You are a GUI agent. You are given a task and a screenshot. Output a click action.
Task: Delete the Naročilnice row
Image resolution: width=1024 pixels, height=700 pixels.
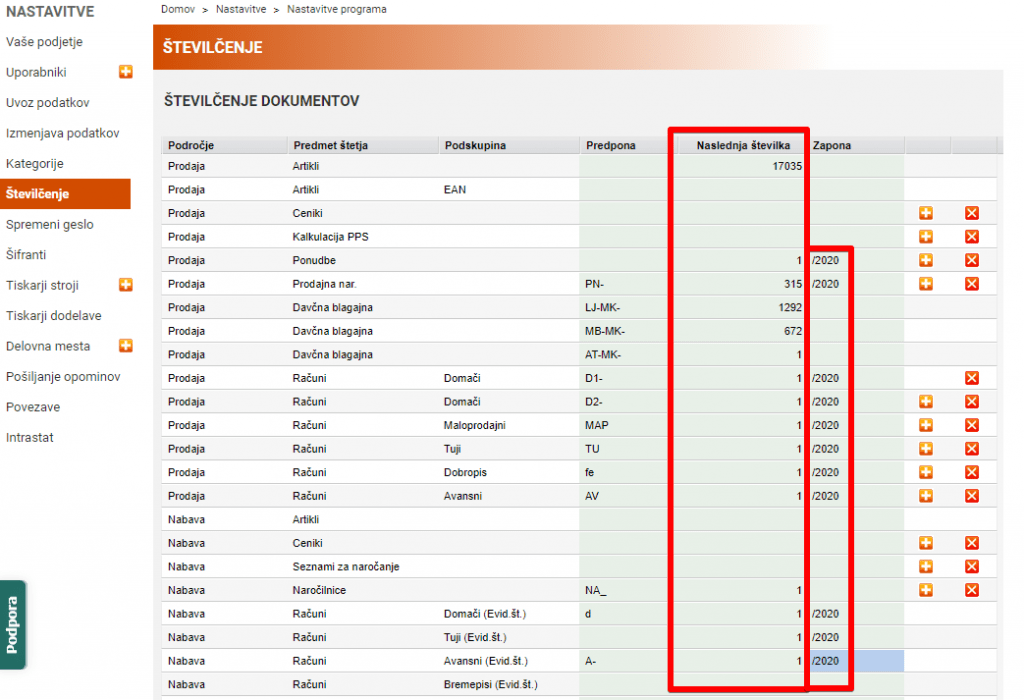tap(972, 590)
